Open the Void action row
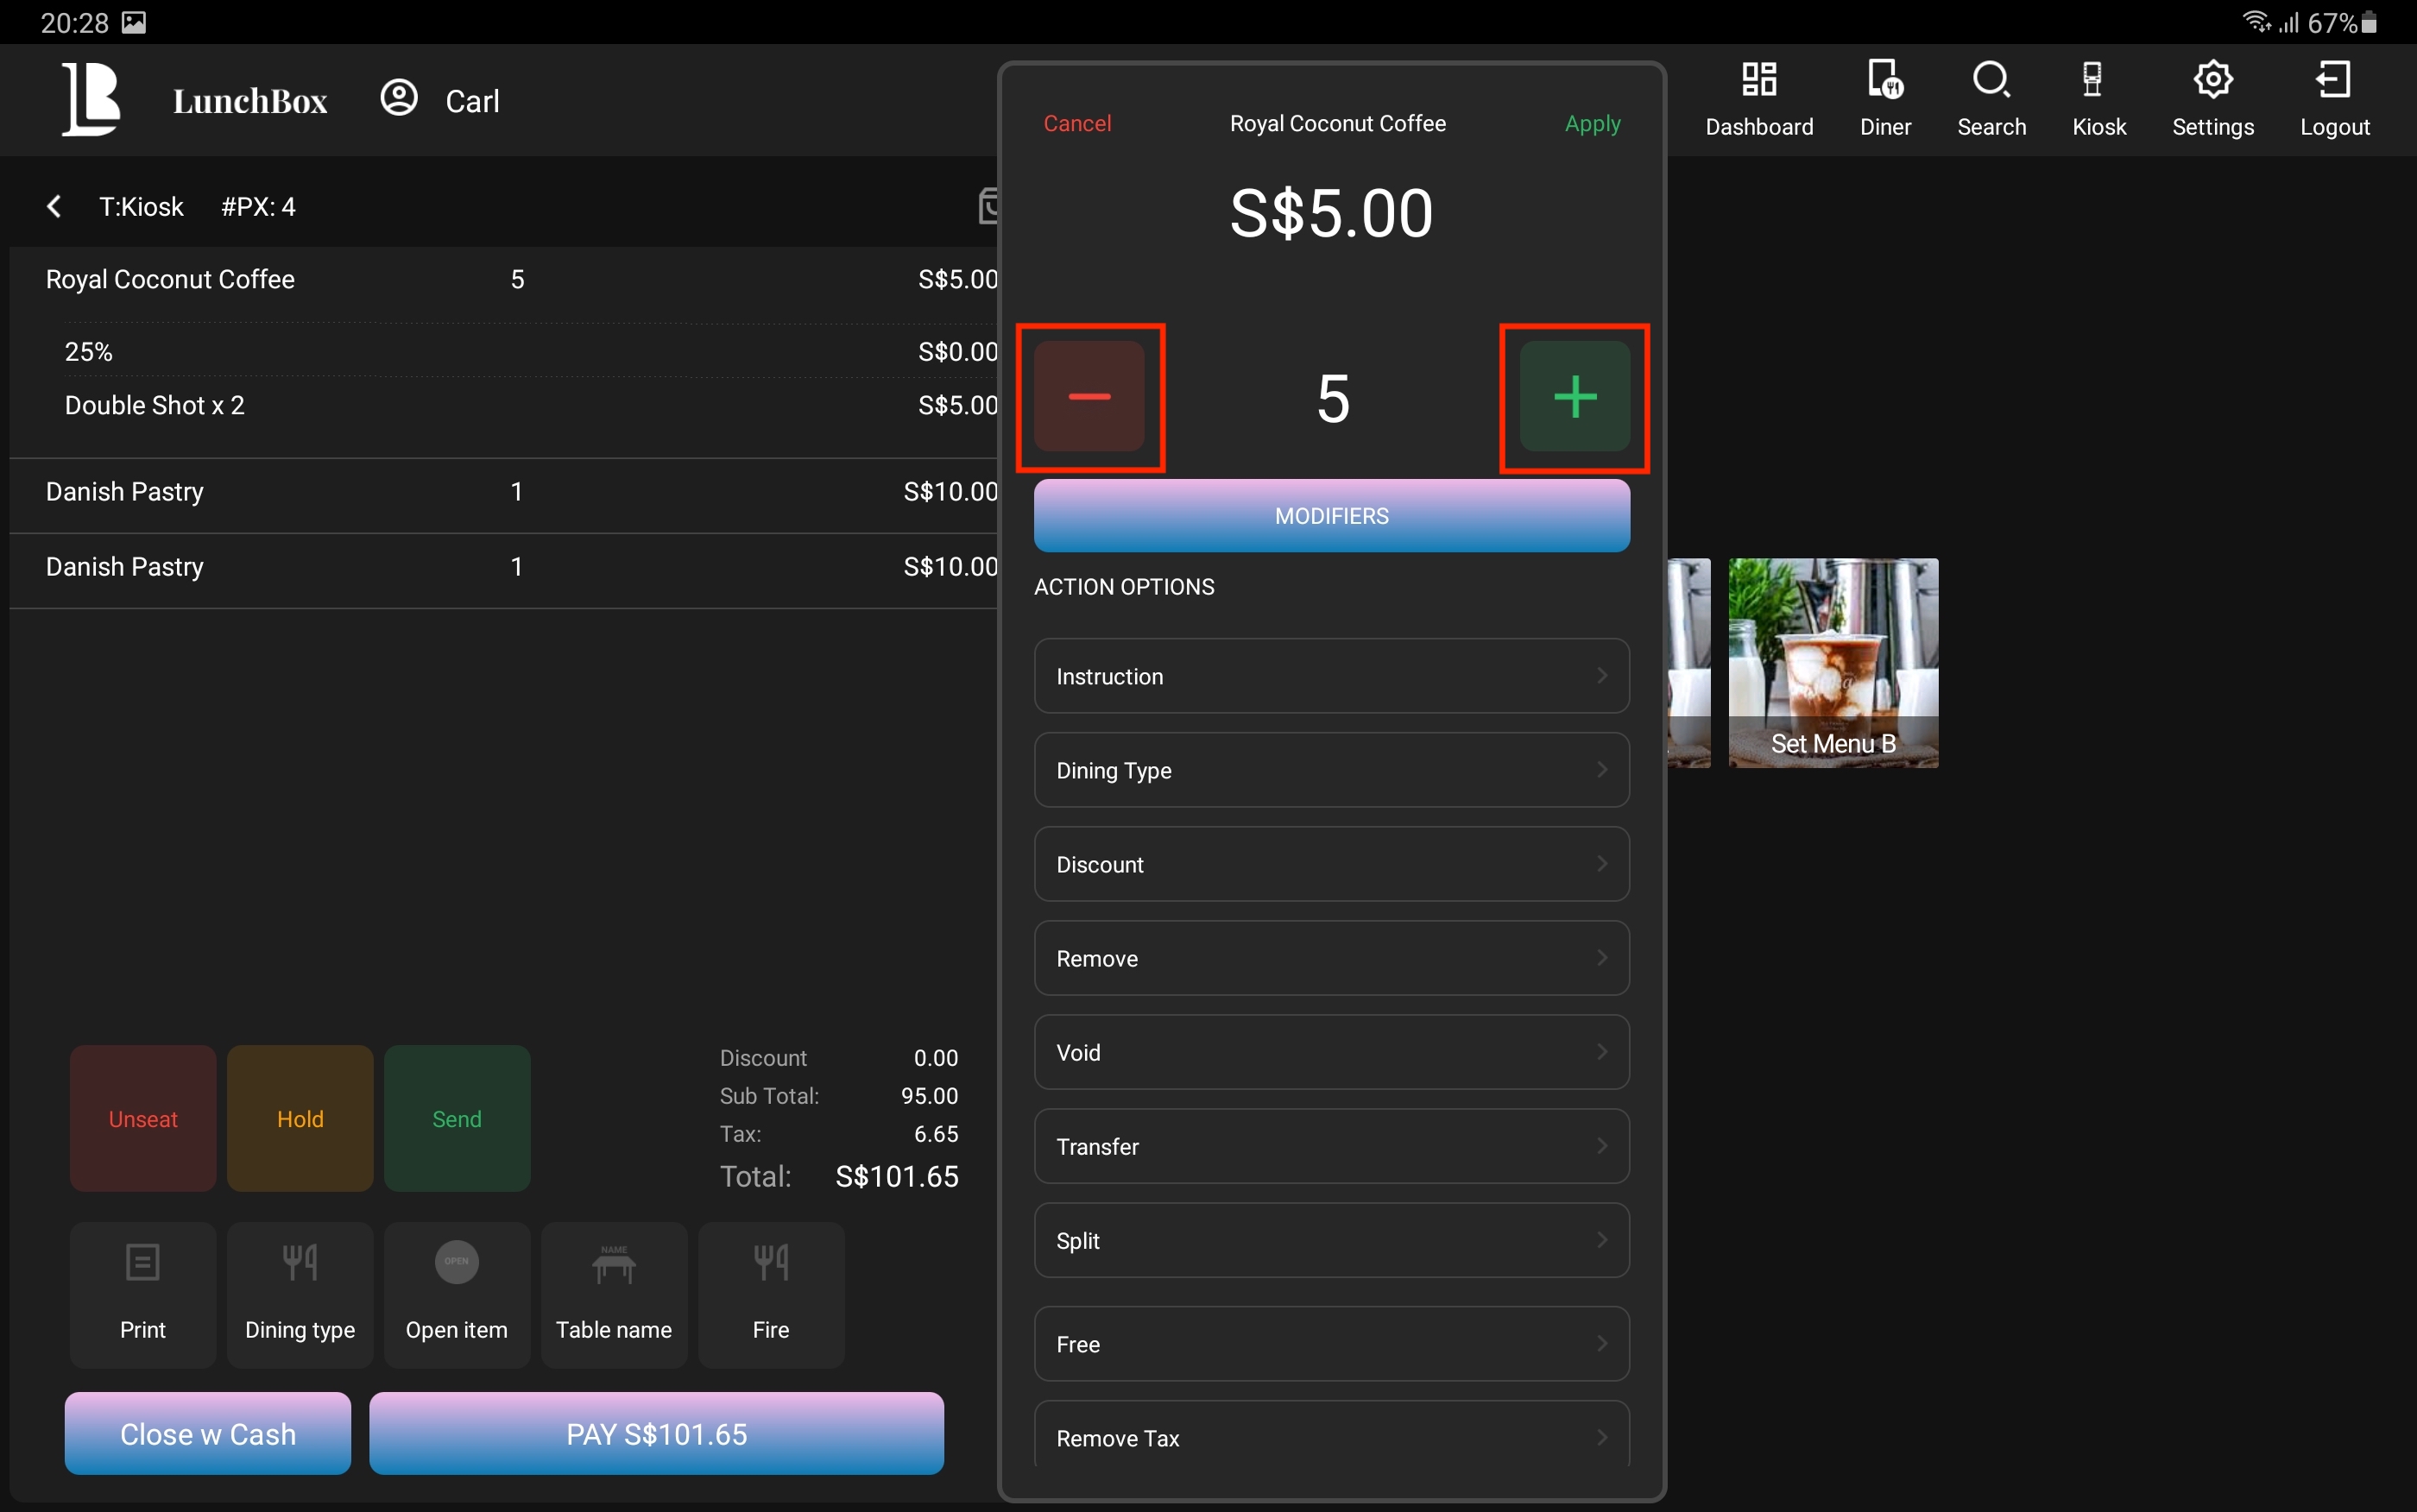 (x=1331, y=1052)
